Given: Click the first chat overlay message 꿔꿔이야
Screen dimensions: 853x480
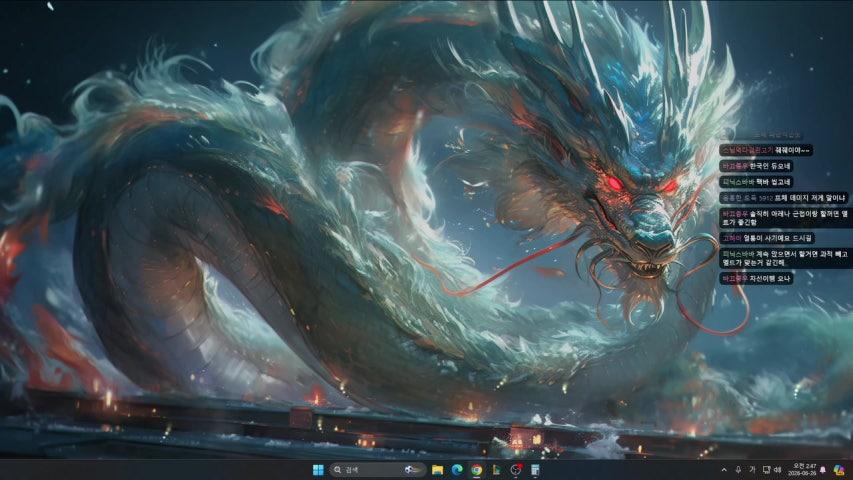Looking at the screenshot, I should (767, 150).
